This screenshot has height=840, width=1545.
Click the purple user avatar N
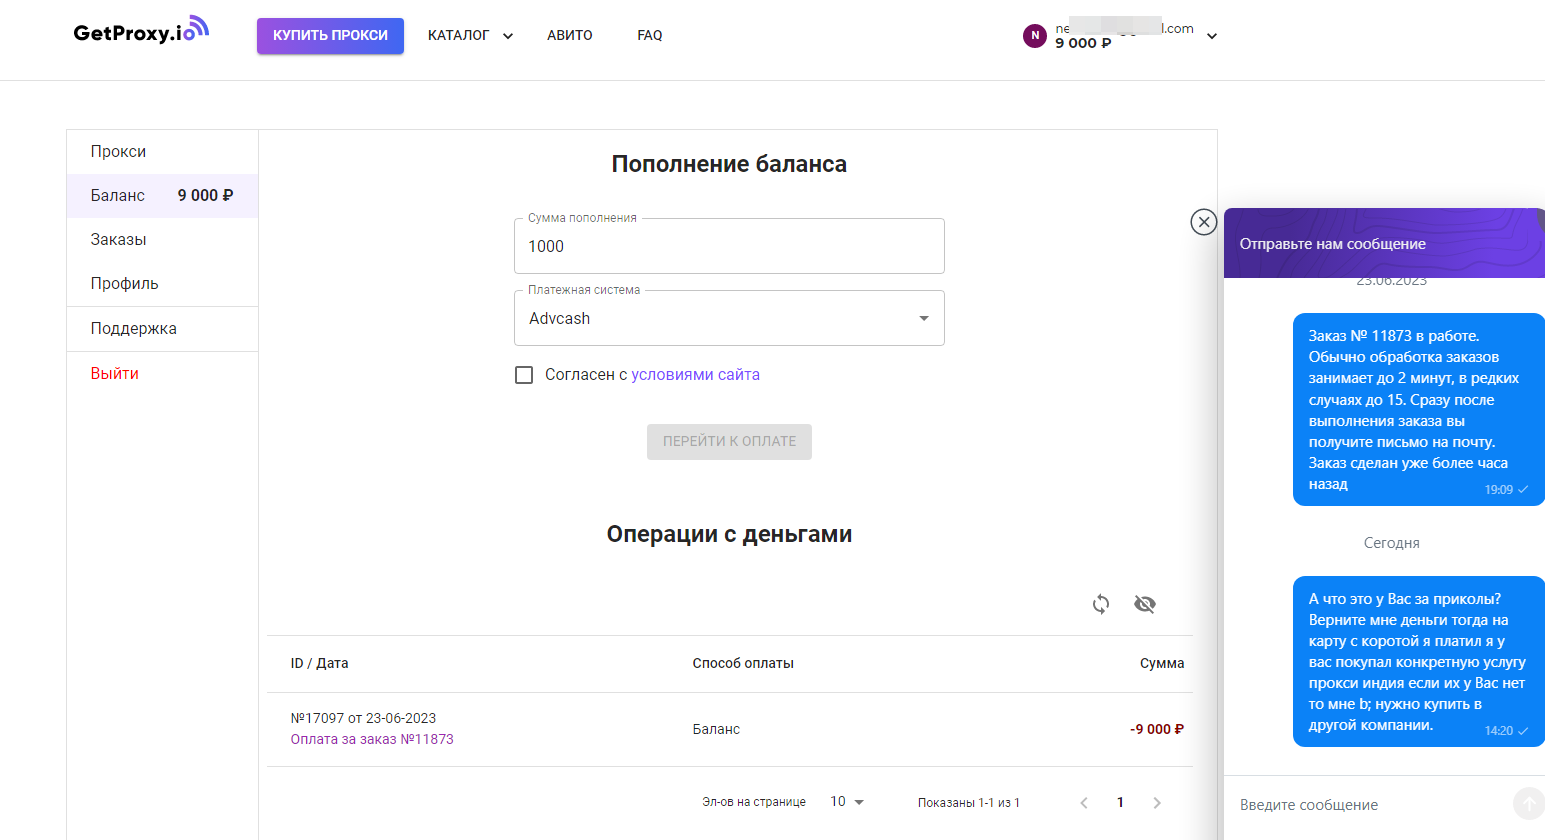(1035, 35)
